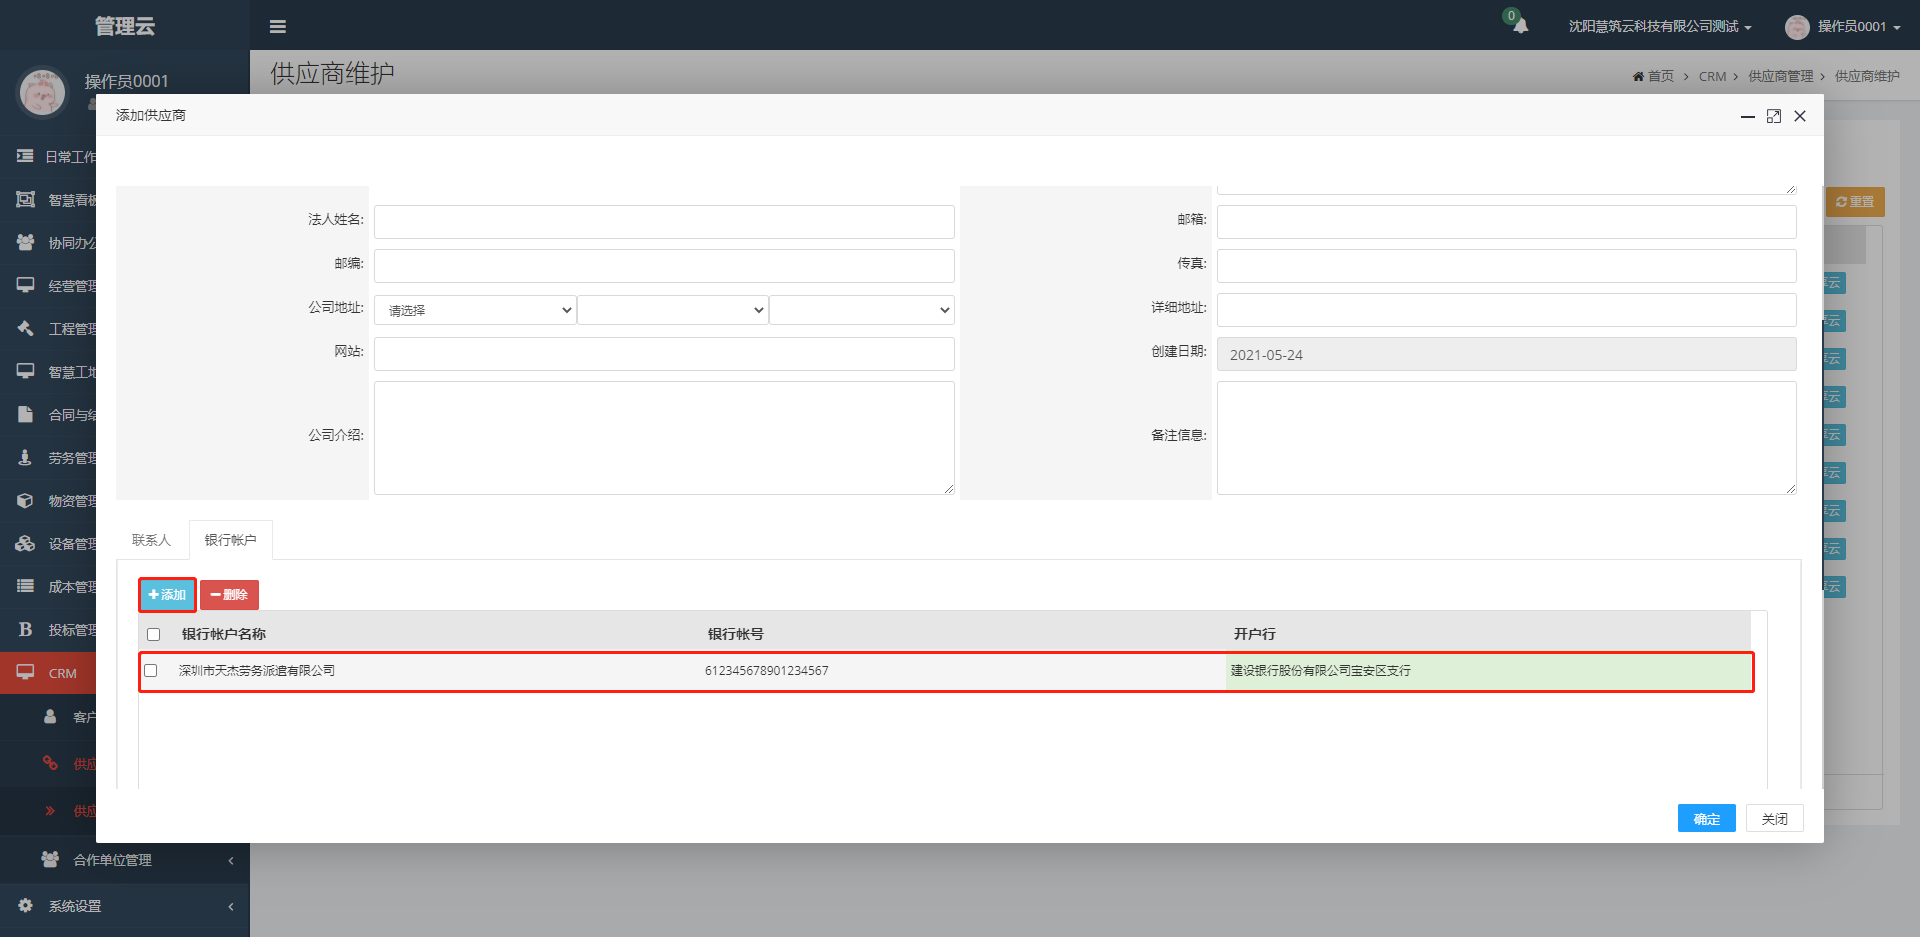Open the notification bell icon
The image size is (1920, 937).
point(1520,26)
